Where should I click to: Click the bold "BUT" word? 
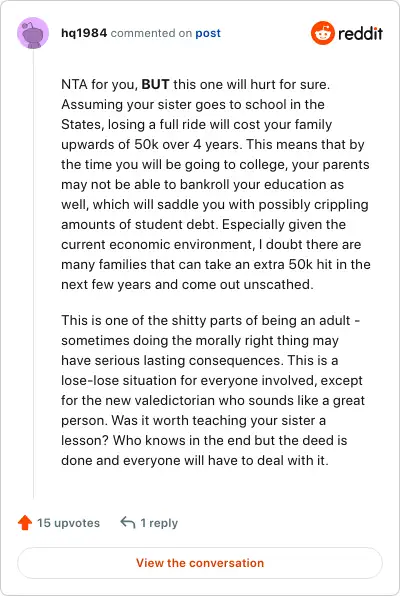(155, 84)
